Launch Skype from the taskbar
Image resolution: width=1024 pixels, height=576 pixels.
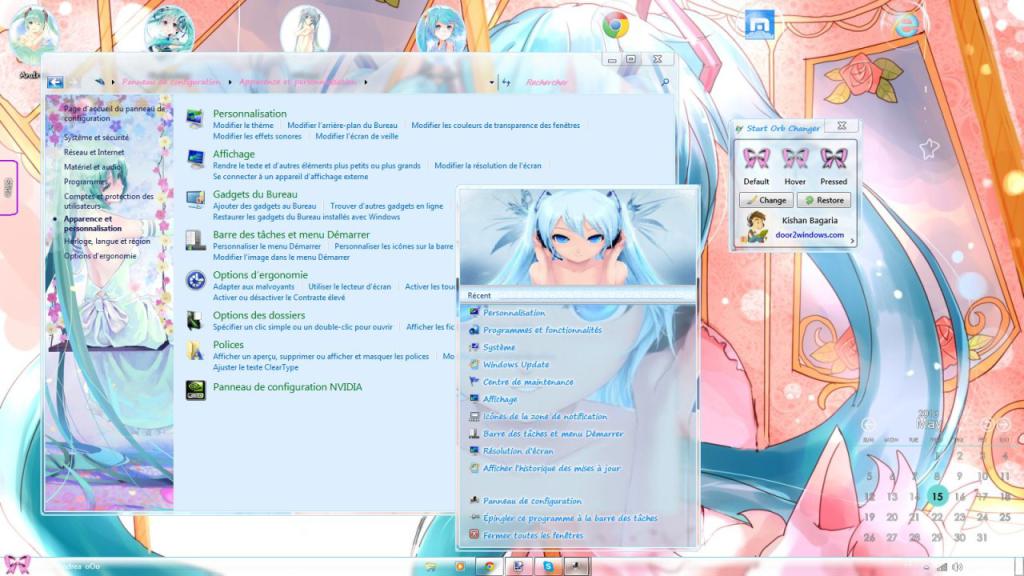pos(548,567)
